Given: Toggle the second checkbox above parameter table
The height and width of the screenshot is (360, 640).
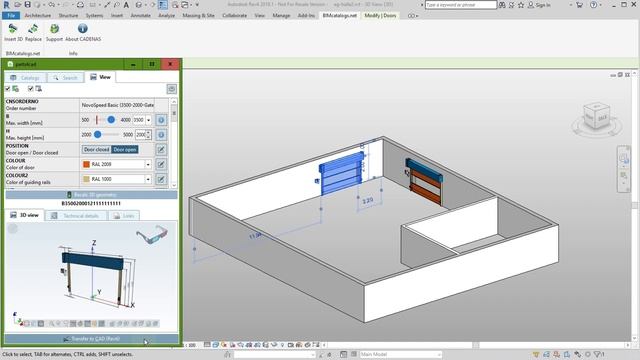Looking at the screenshot, I should (31, 89).
